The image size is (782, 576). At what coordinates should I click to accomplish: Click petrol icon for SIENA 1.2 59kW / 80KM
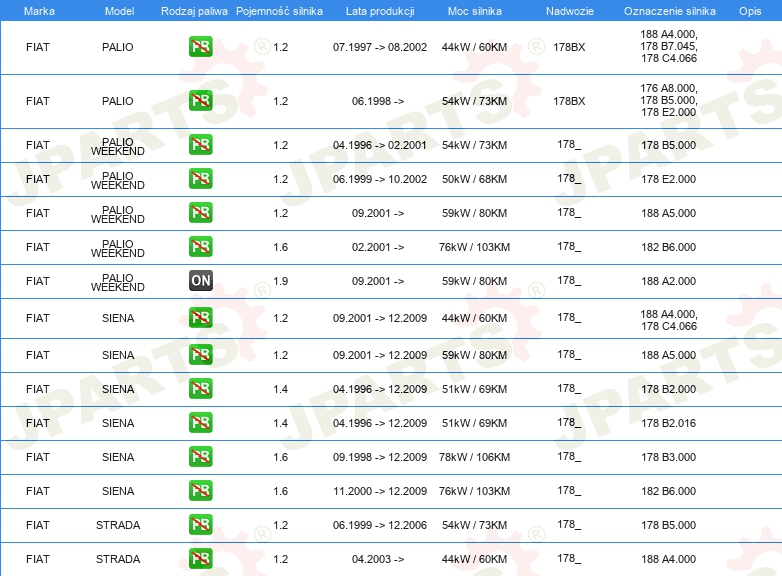200,355
